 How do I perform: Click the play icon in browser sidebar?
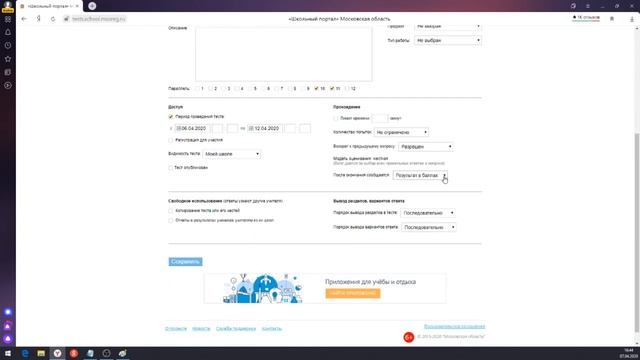click(x=8, y=85)
